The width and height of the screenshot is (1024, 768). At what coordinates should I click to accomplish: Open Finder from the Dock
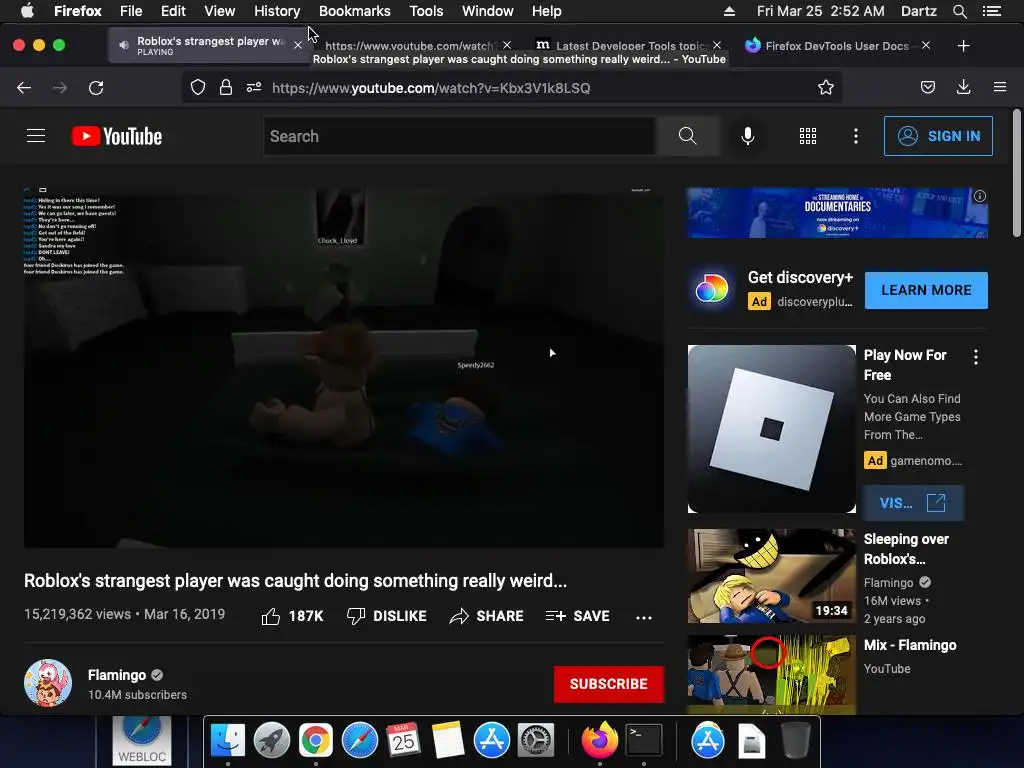coord(227,741)
